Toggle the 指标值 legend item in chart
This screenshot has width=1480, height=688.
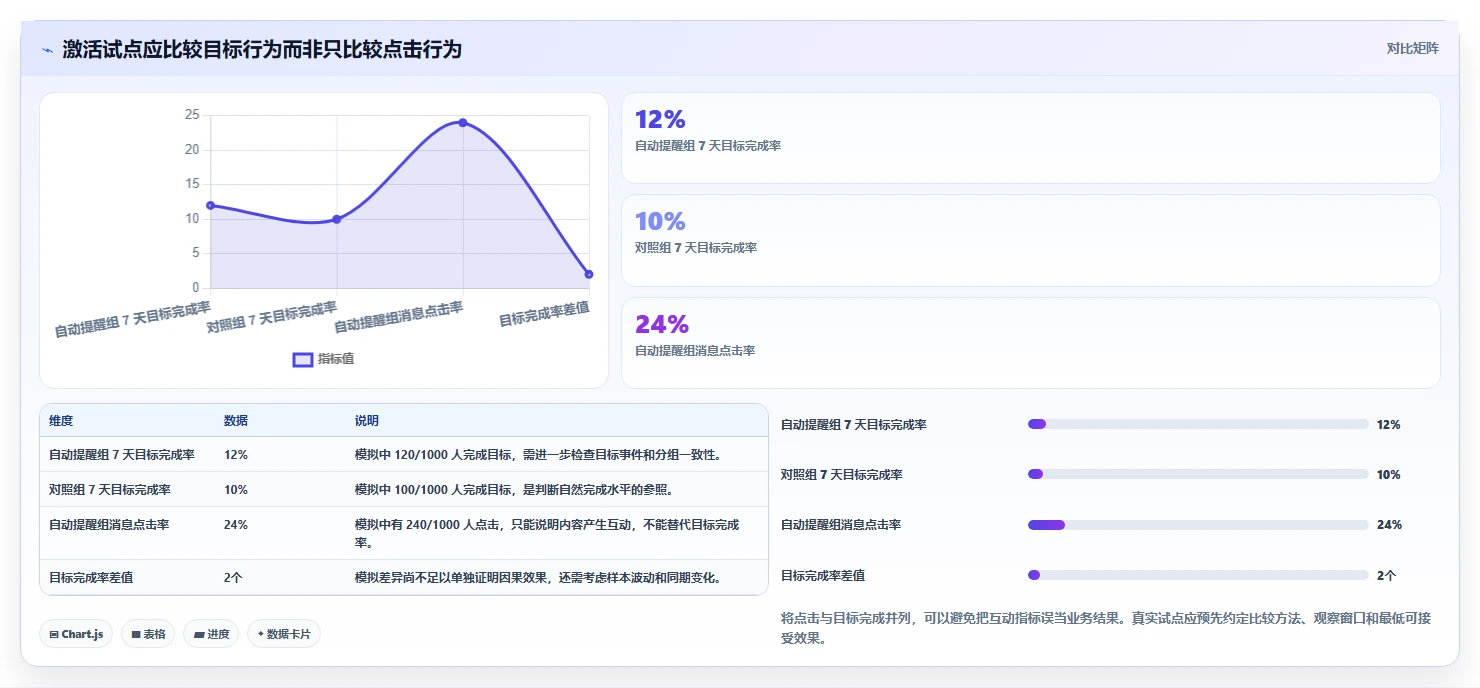point(323,359)
